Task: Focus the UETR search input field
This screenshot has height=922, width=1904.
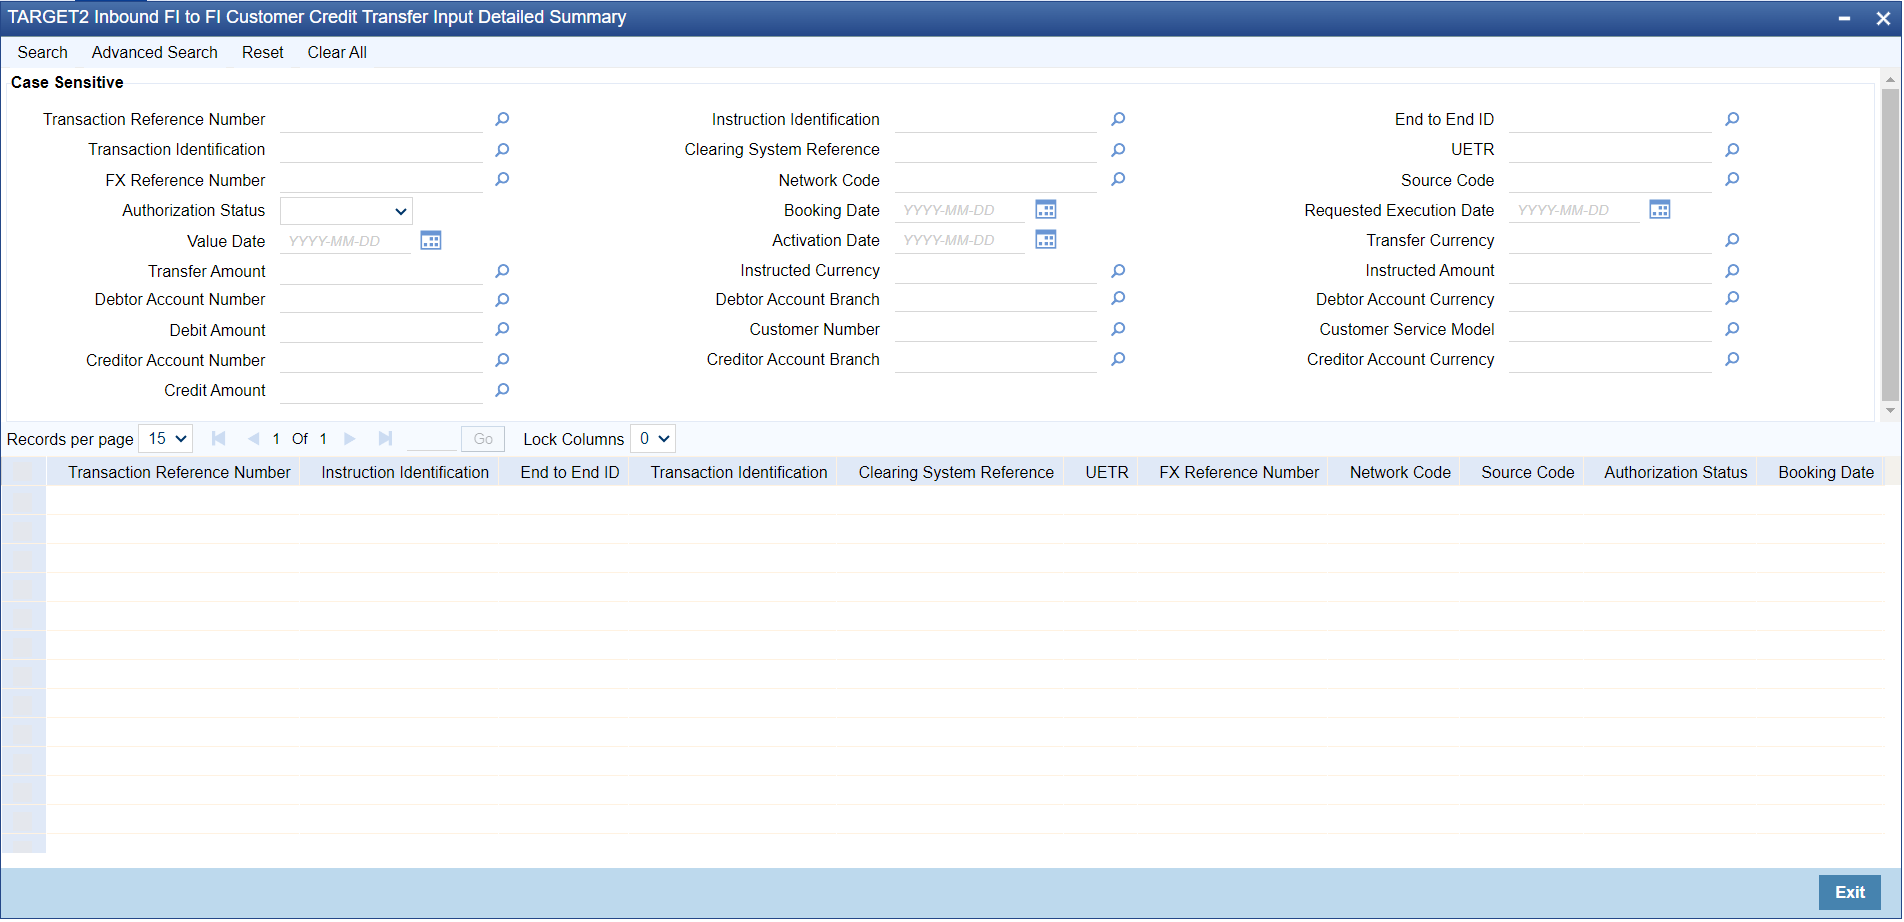Action: 1610,150
